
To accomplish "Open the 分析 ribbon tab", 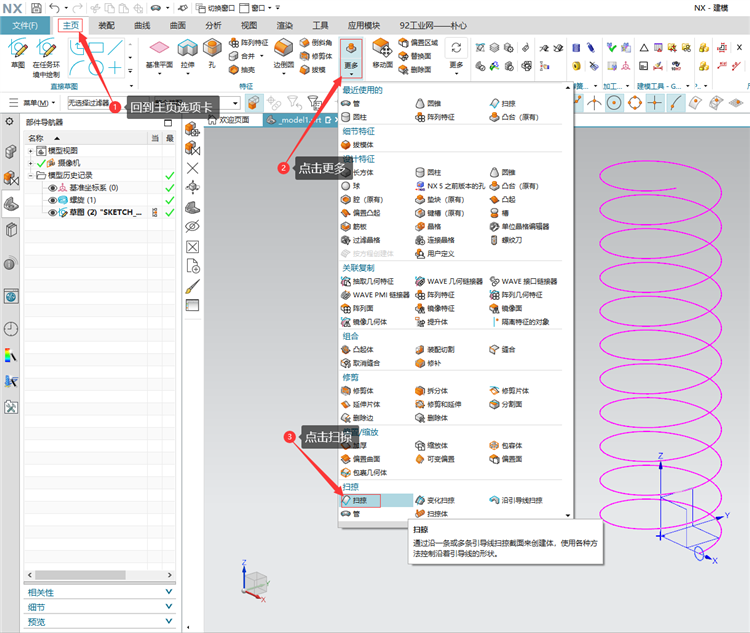I will 213,25.
